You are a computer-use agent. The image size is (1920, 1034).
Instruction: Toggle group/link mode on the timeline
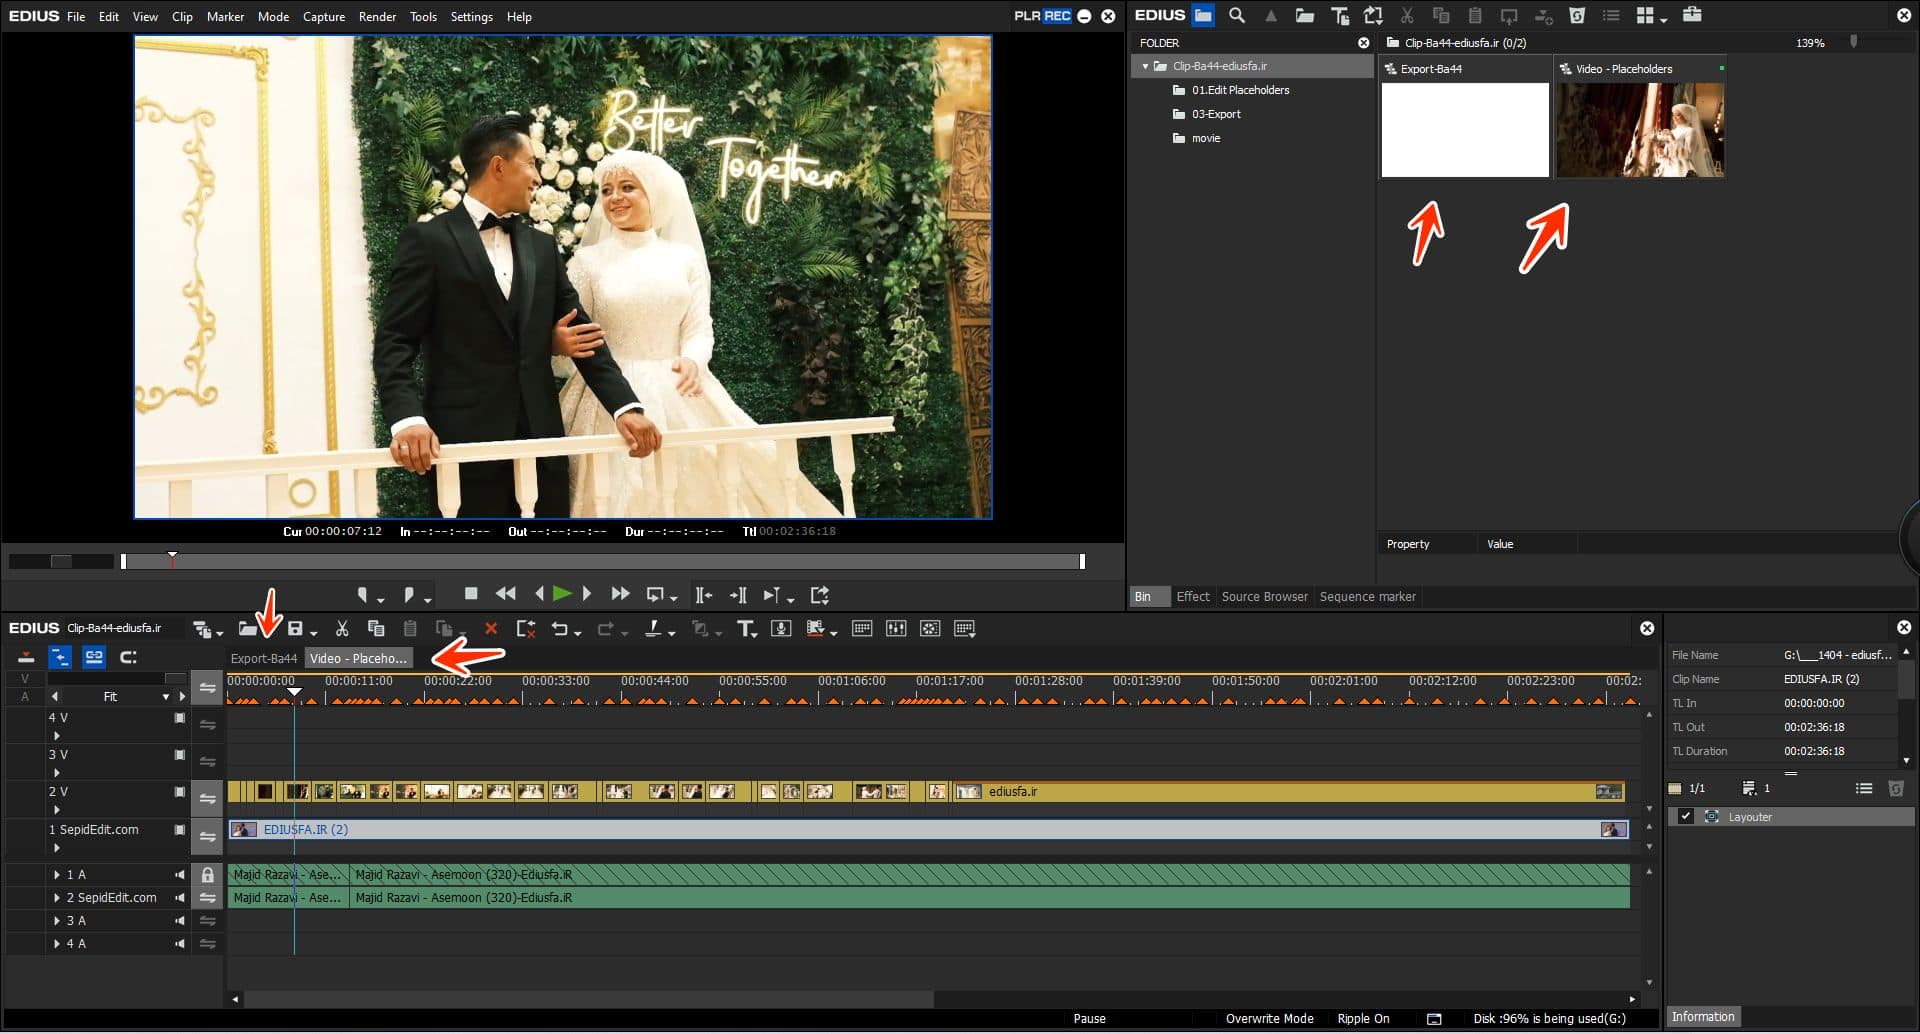pos(94,657)
